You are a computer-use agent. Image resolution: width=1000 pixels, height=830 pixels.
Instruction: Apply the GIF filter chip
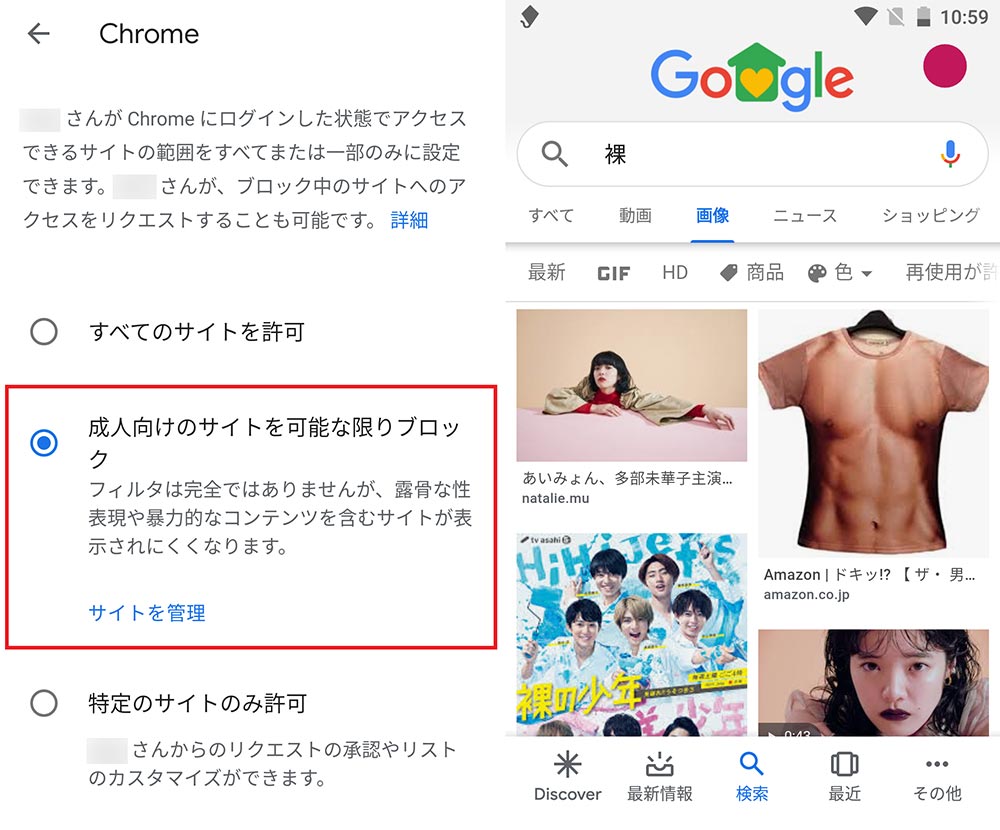(x=614, y=274)
